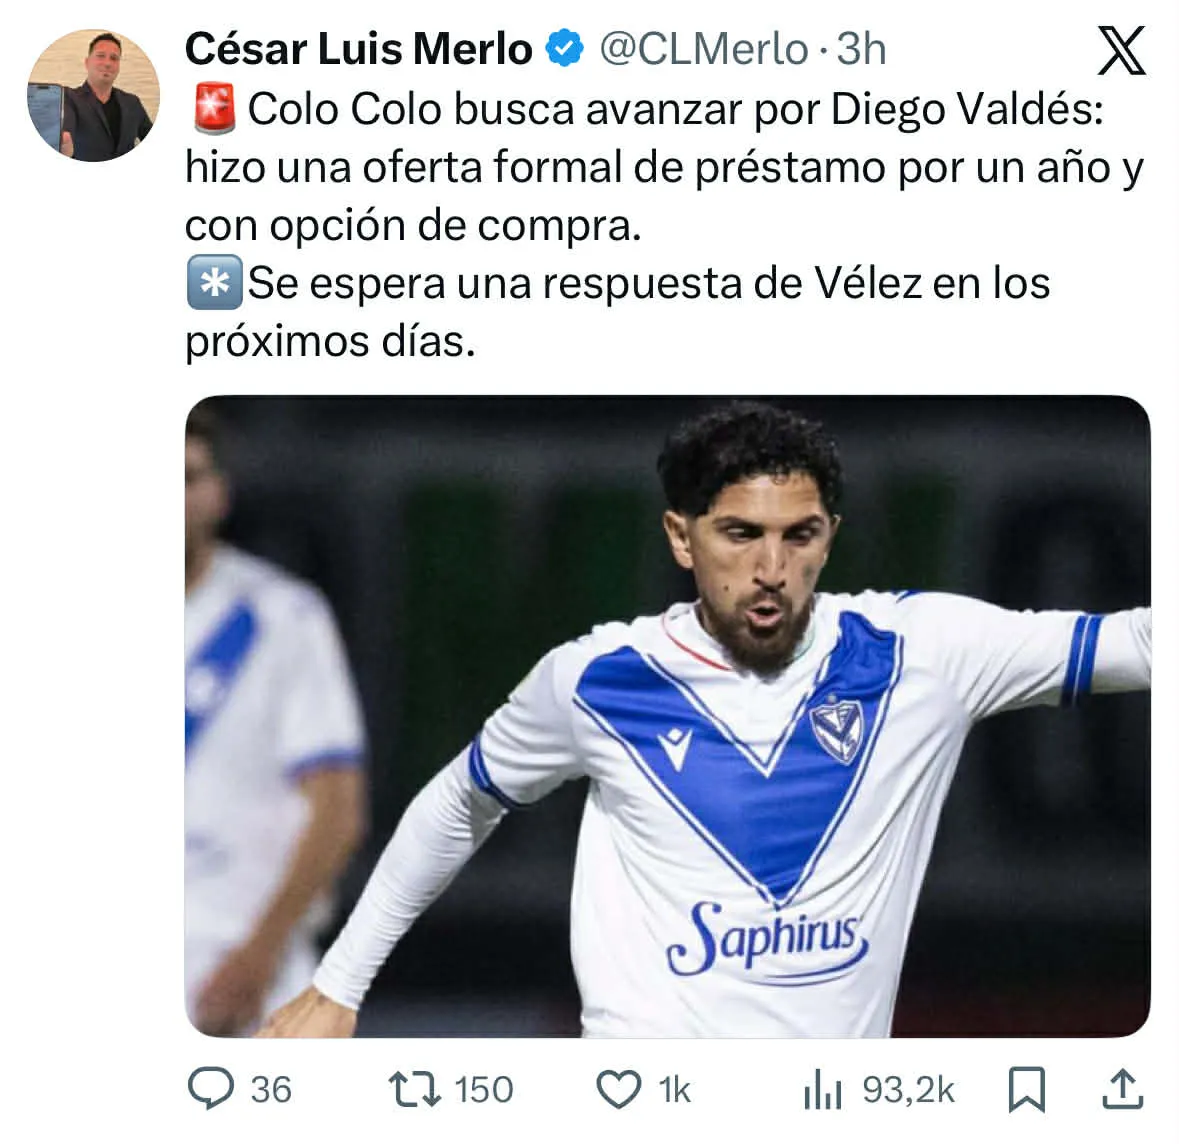Click the 3h timestamp
Viewport: 1179px width, 1144px height.
point(862,50)
